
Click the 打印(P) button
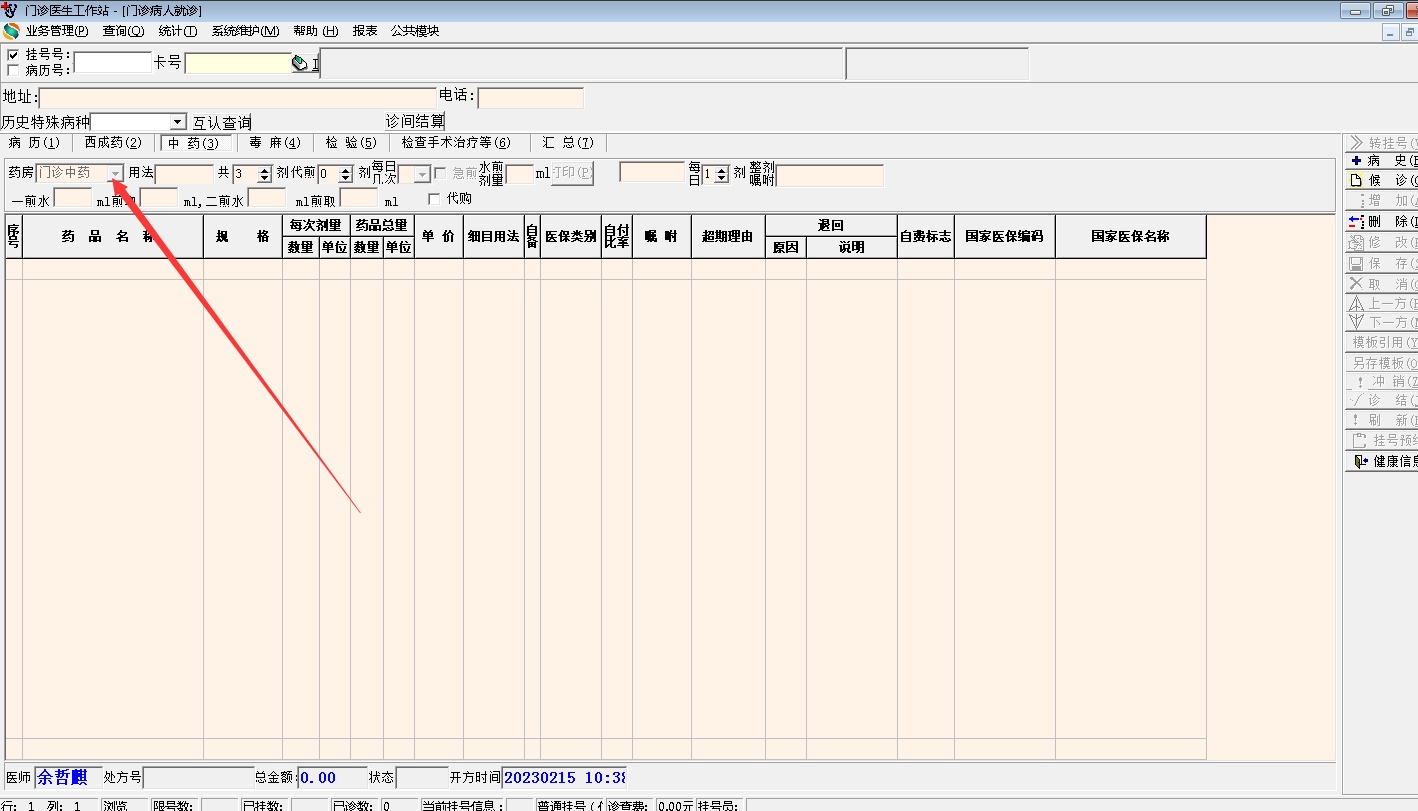pos(573,174)
